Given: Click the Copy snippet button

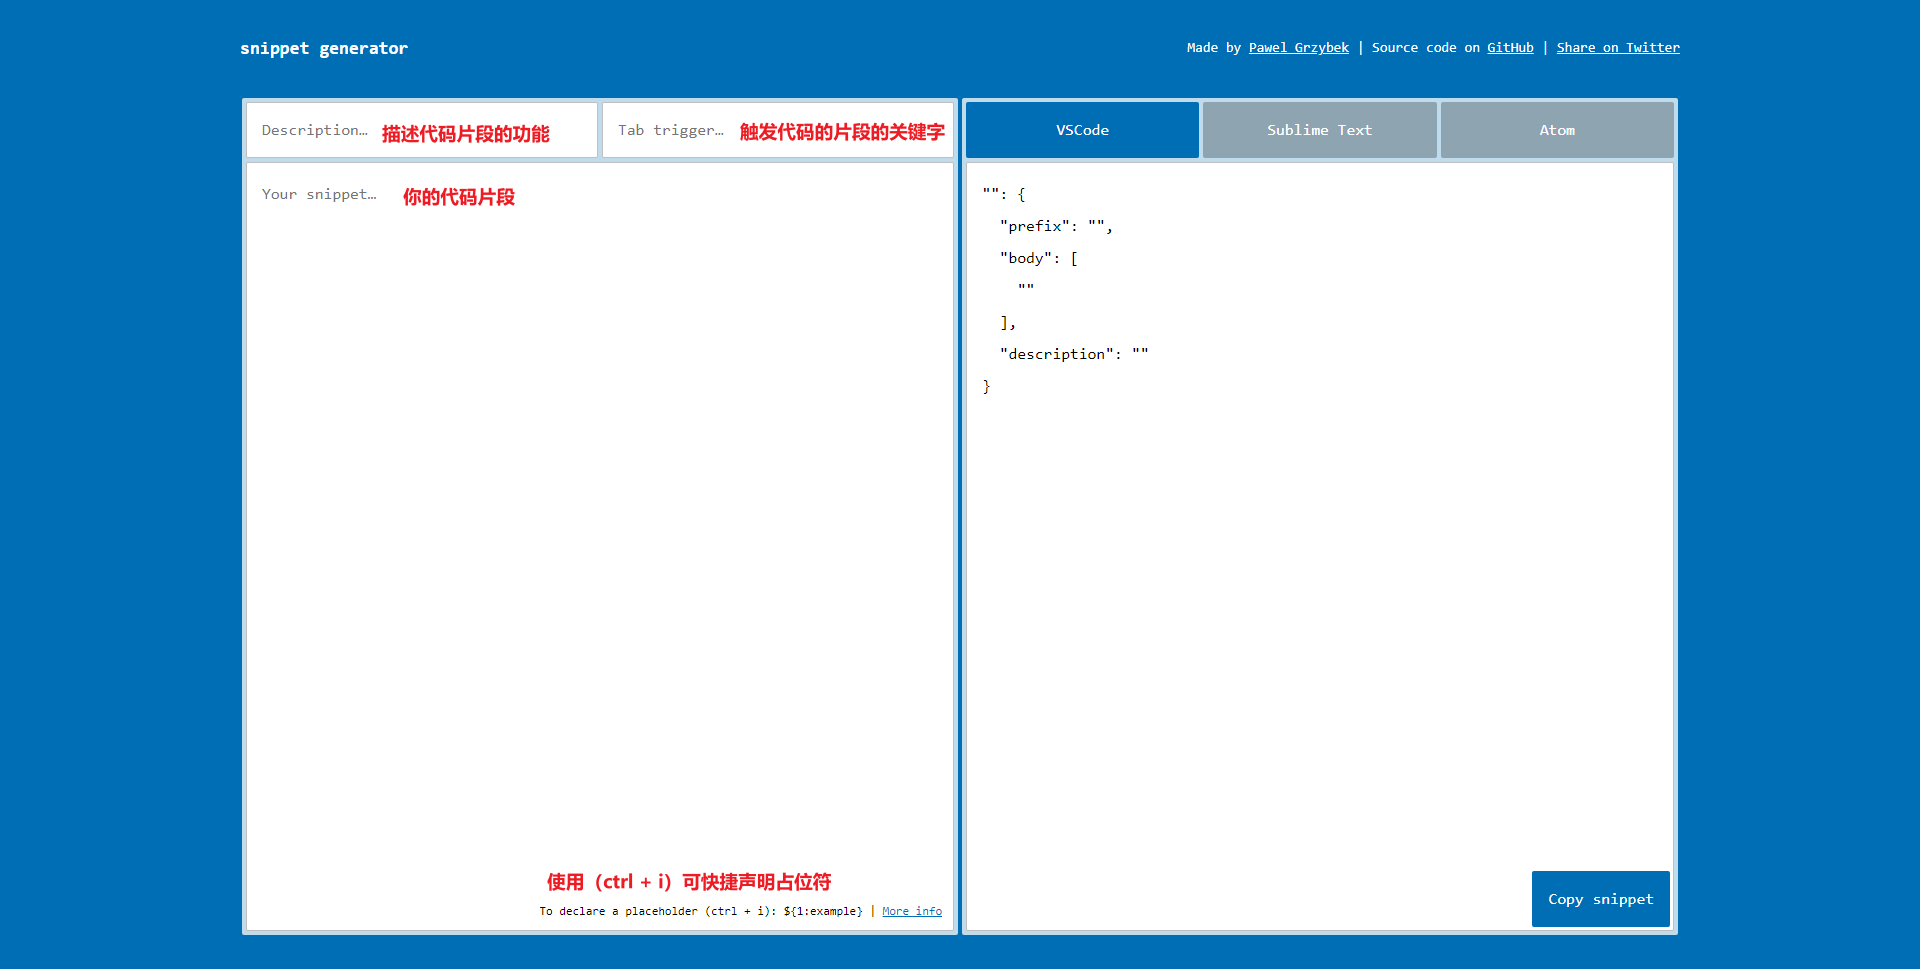Looking at the screenshot, I should click(x=1601, y=899).
